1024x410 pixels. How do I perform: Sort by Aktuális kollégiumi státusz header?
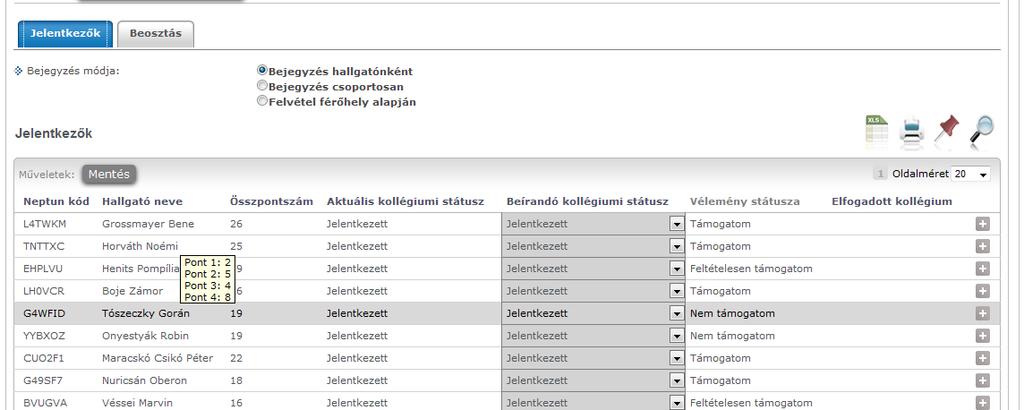point(406,201)
